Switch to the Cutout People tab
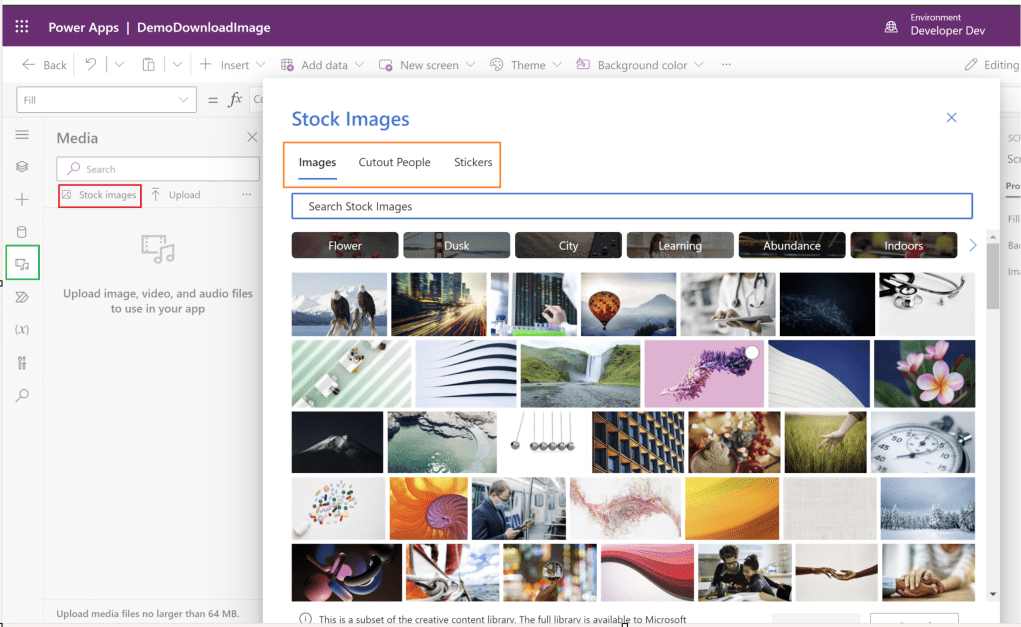Image resolution: width=1021 pixels, height=627 pixels. tap(394, 161)
